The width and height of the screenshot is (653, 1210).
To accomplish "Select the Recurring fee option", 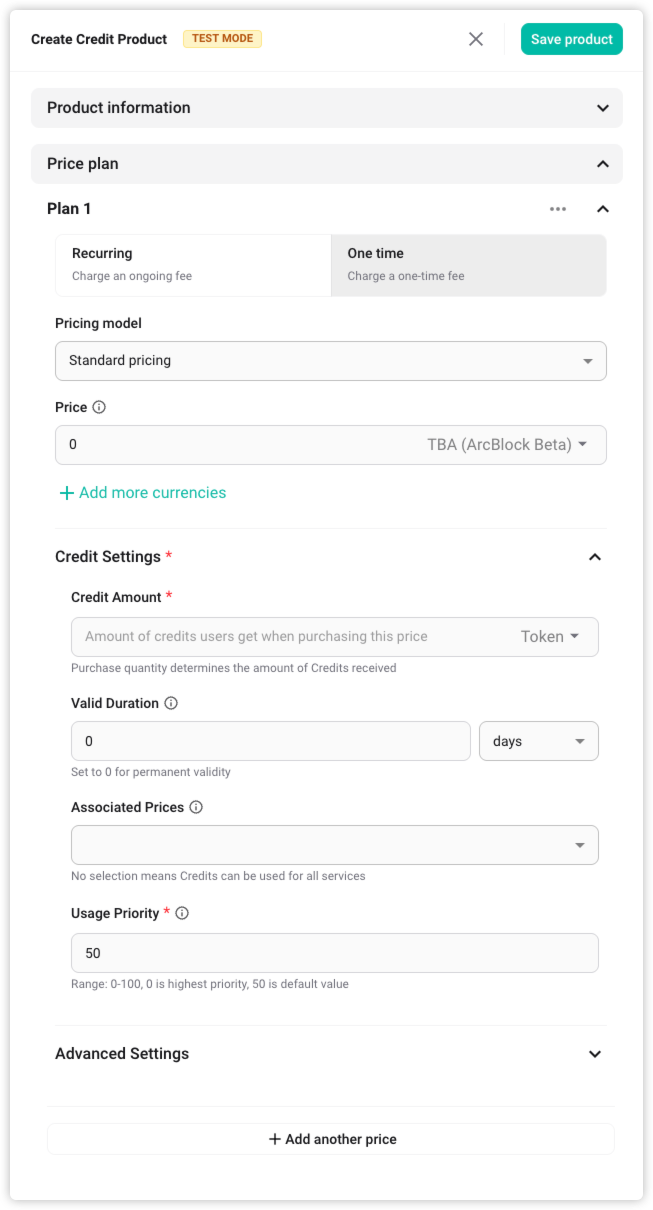I will [x=193, y=265].
